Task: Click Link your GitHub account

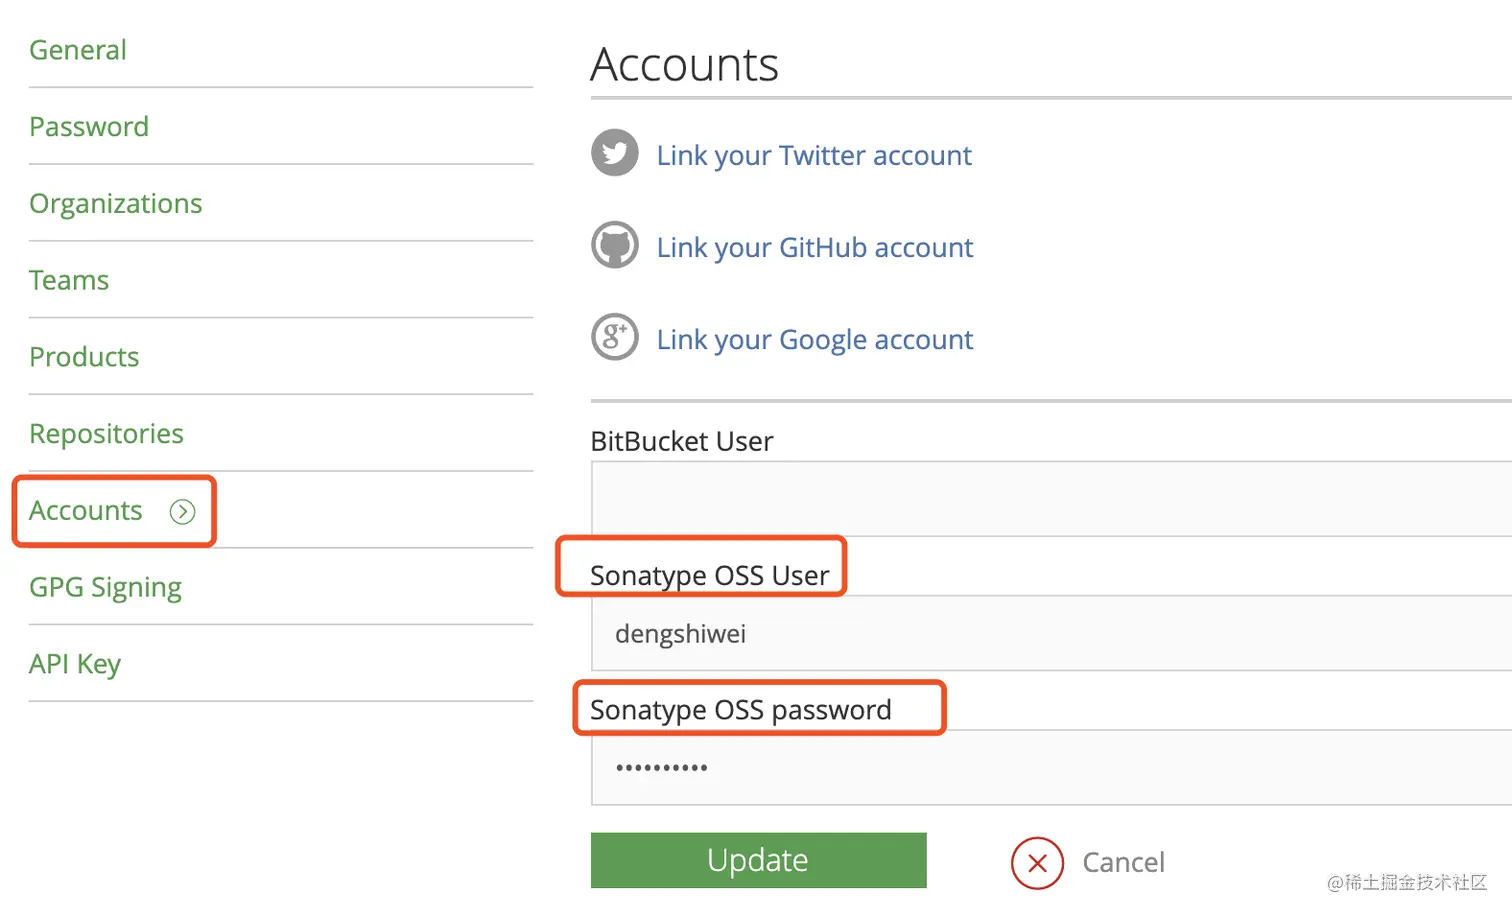Action: (815, 248)
